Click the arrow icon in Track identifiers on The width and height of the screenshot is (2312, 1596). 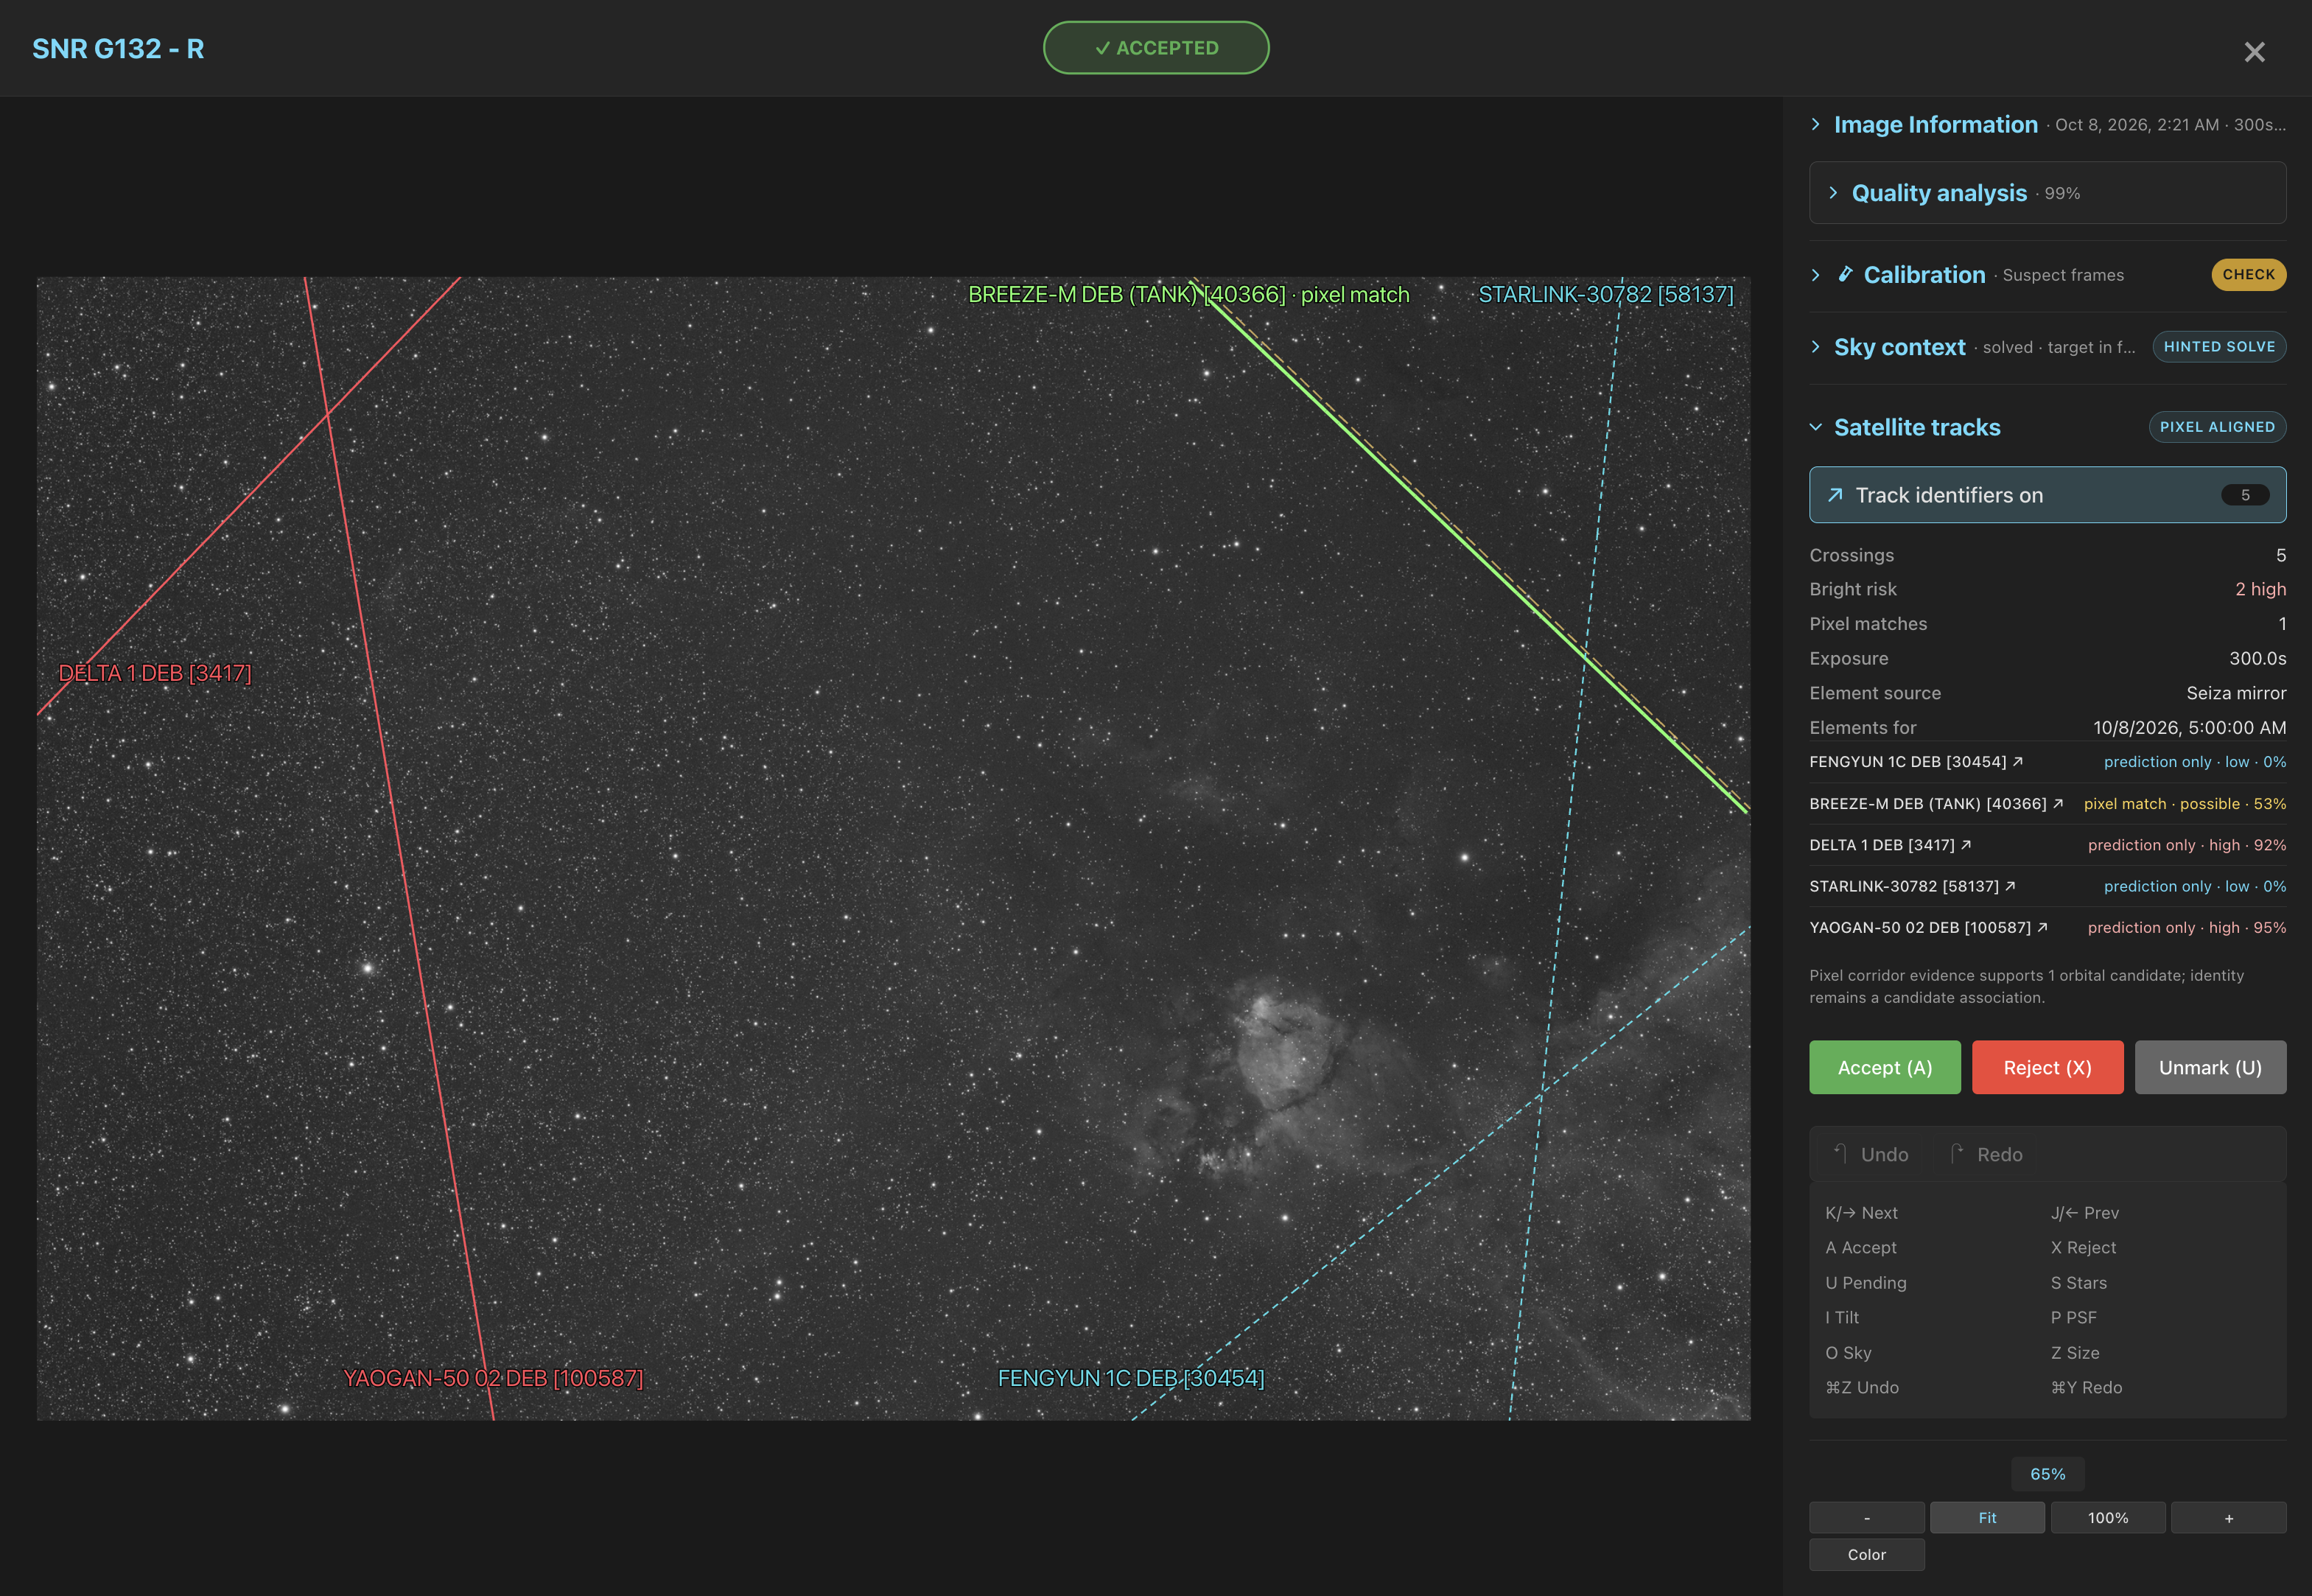(1835, 495)
